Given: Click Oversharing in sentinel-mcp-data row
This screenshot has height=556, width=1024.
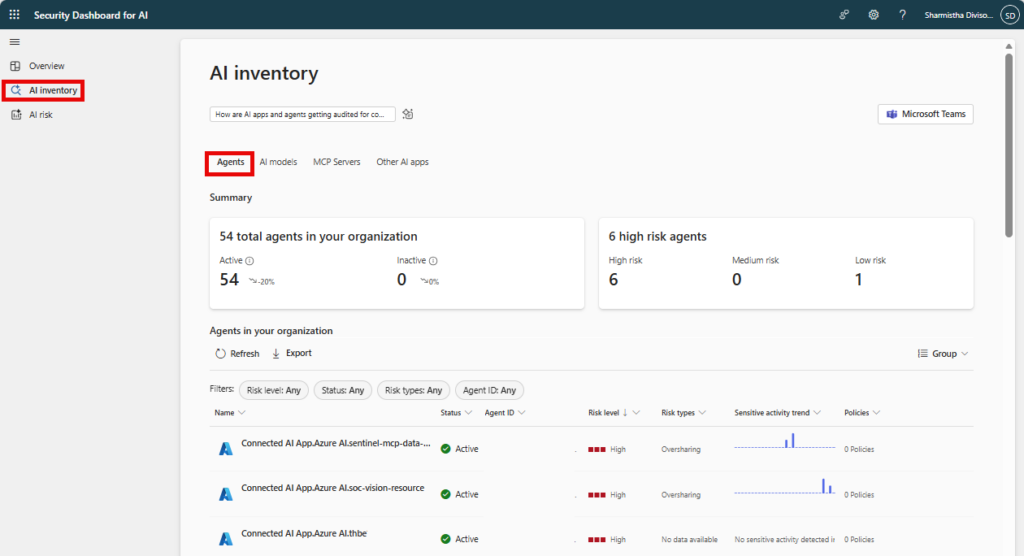Looking at the screenshot, I should click(680, 450).
